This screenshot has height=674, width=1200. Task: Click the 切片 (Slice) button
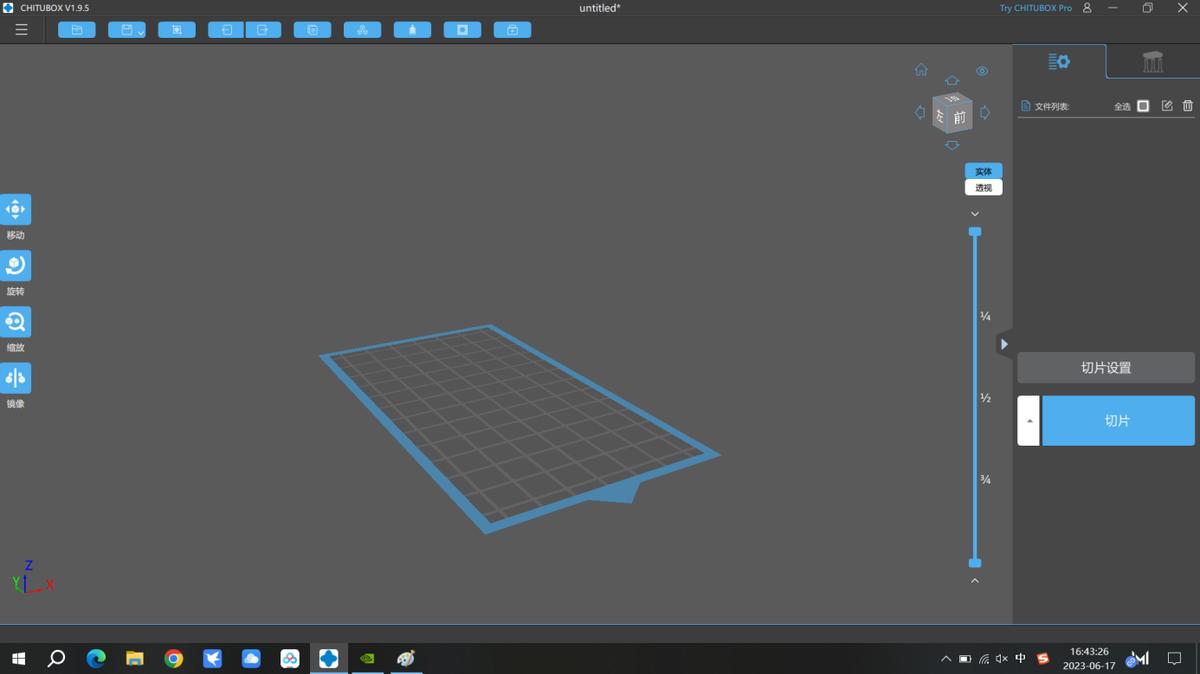pos(1117,420)
